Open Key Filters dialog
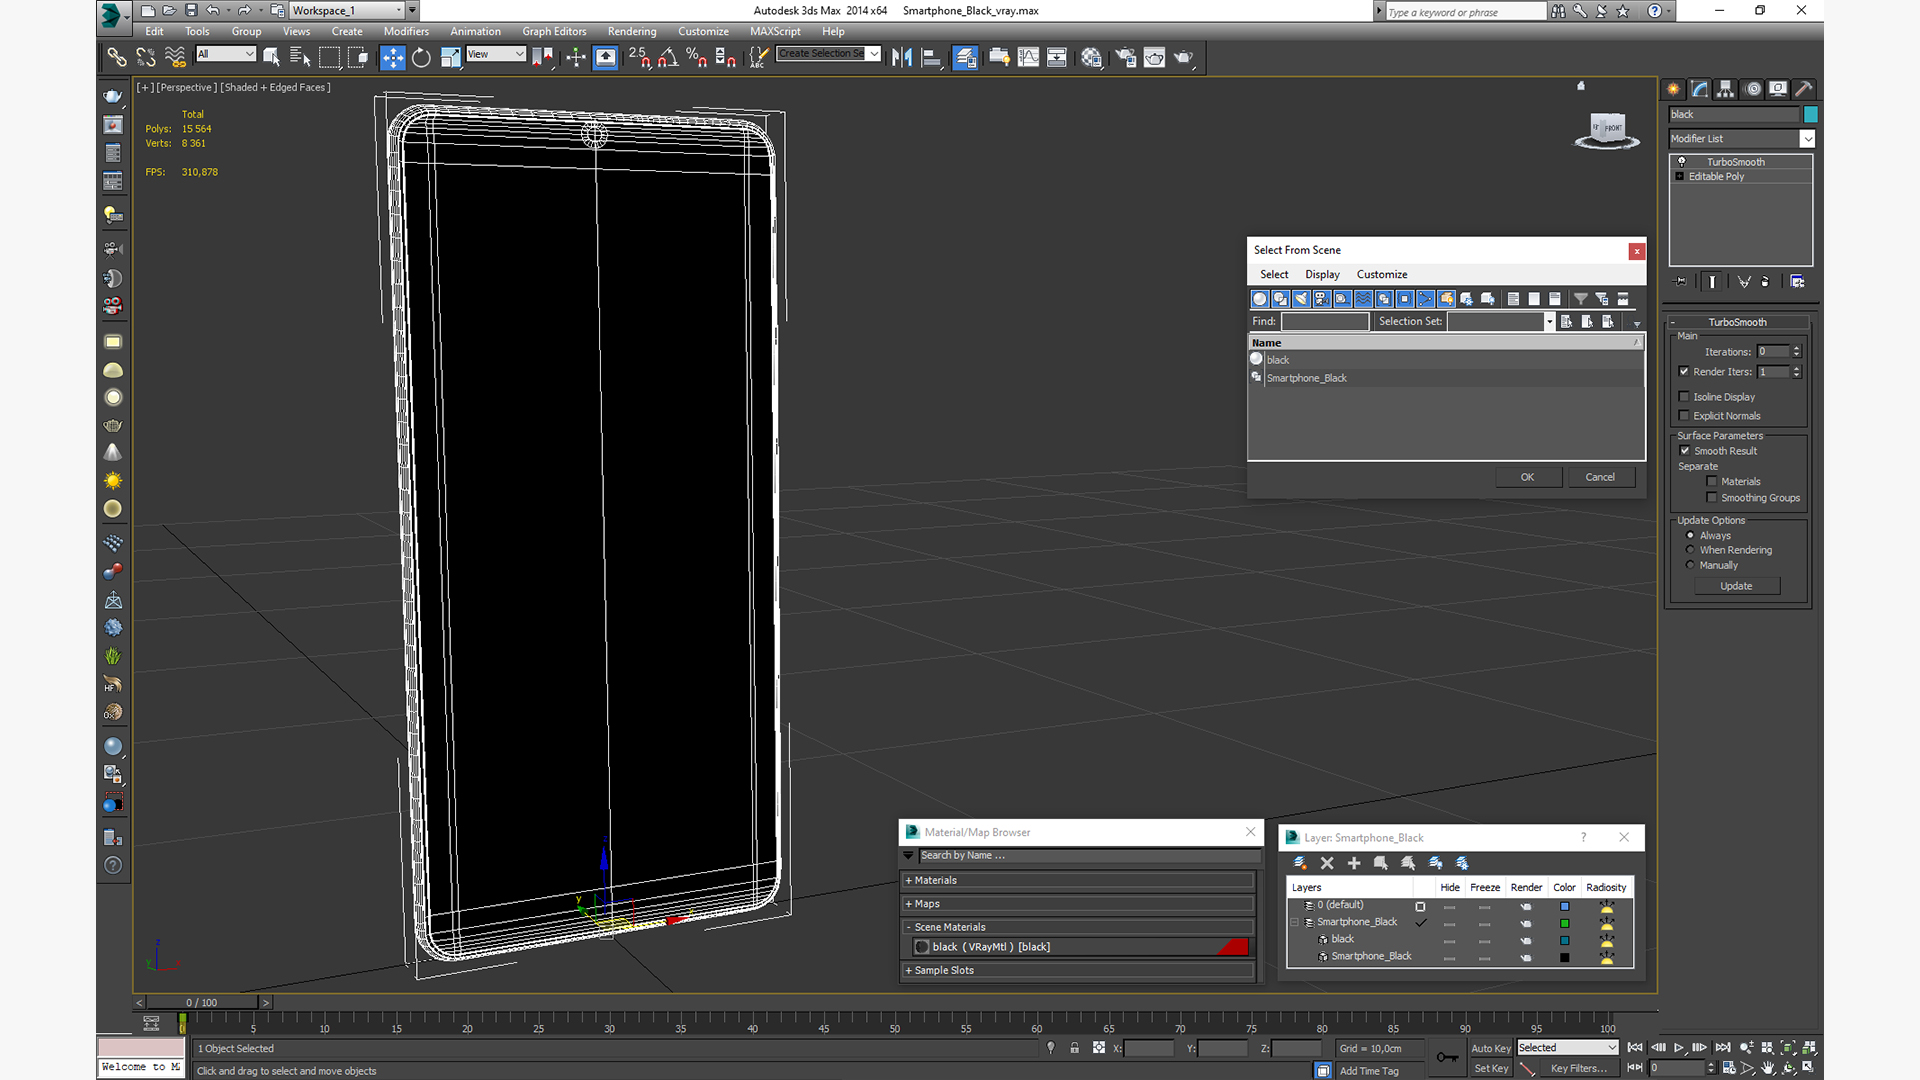The height and width of the screenshot is (1080, 1920). (x=1578, y=1068)
